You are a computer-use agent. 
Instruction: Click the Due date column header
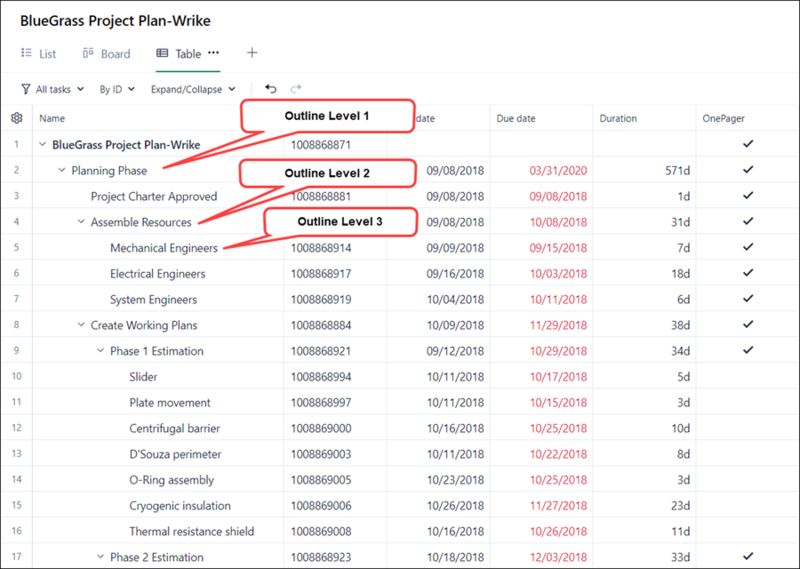coord(516,118)
